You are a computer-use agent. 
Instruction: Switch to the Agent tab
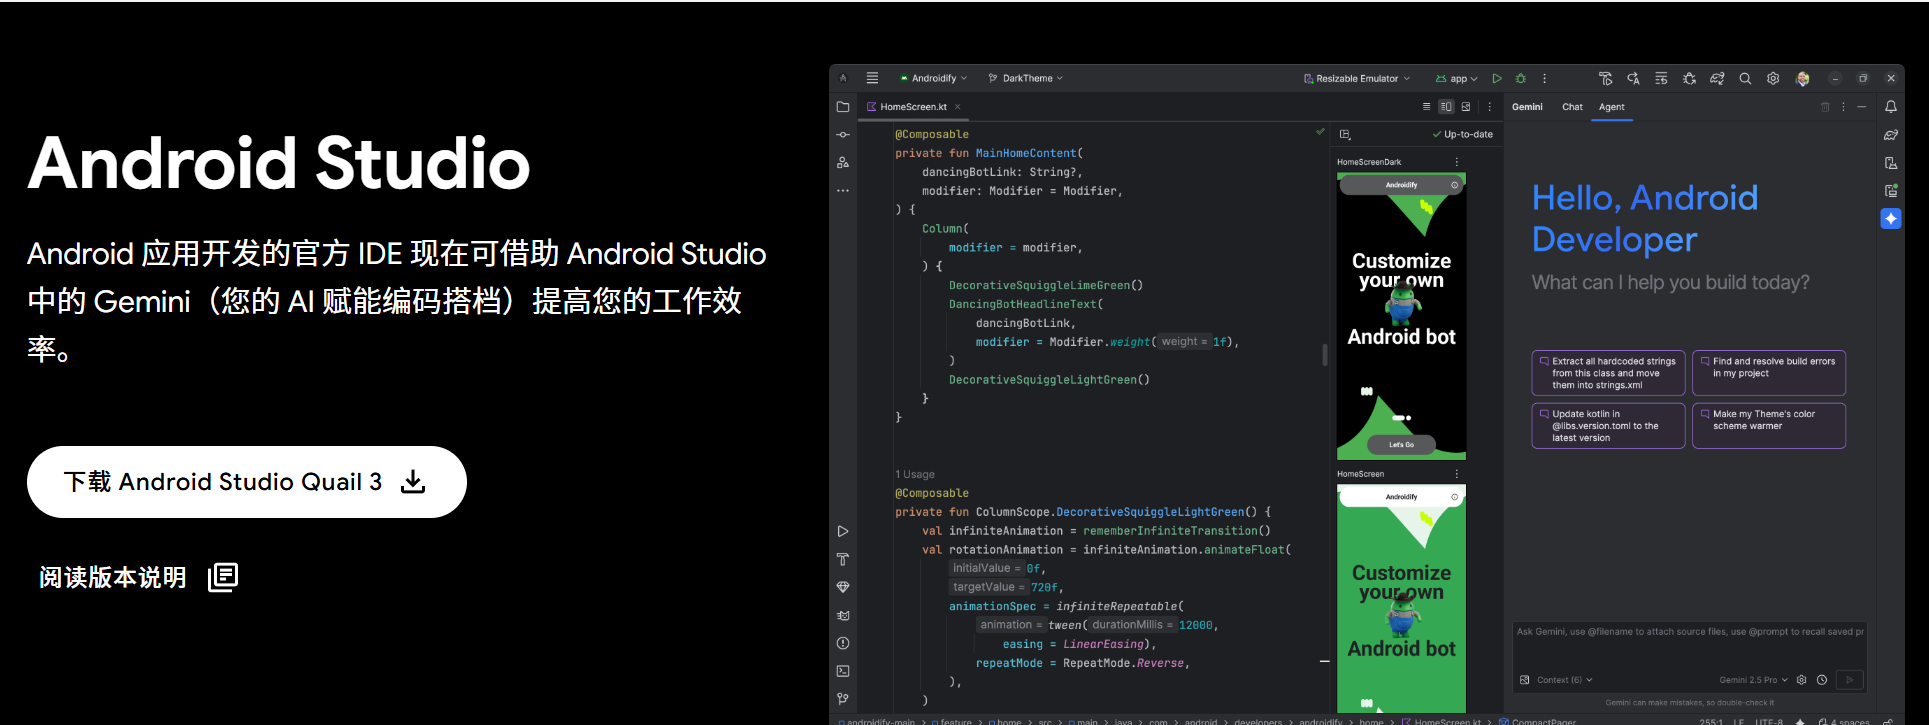(1611, 107)
